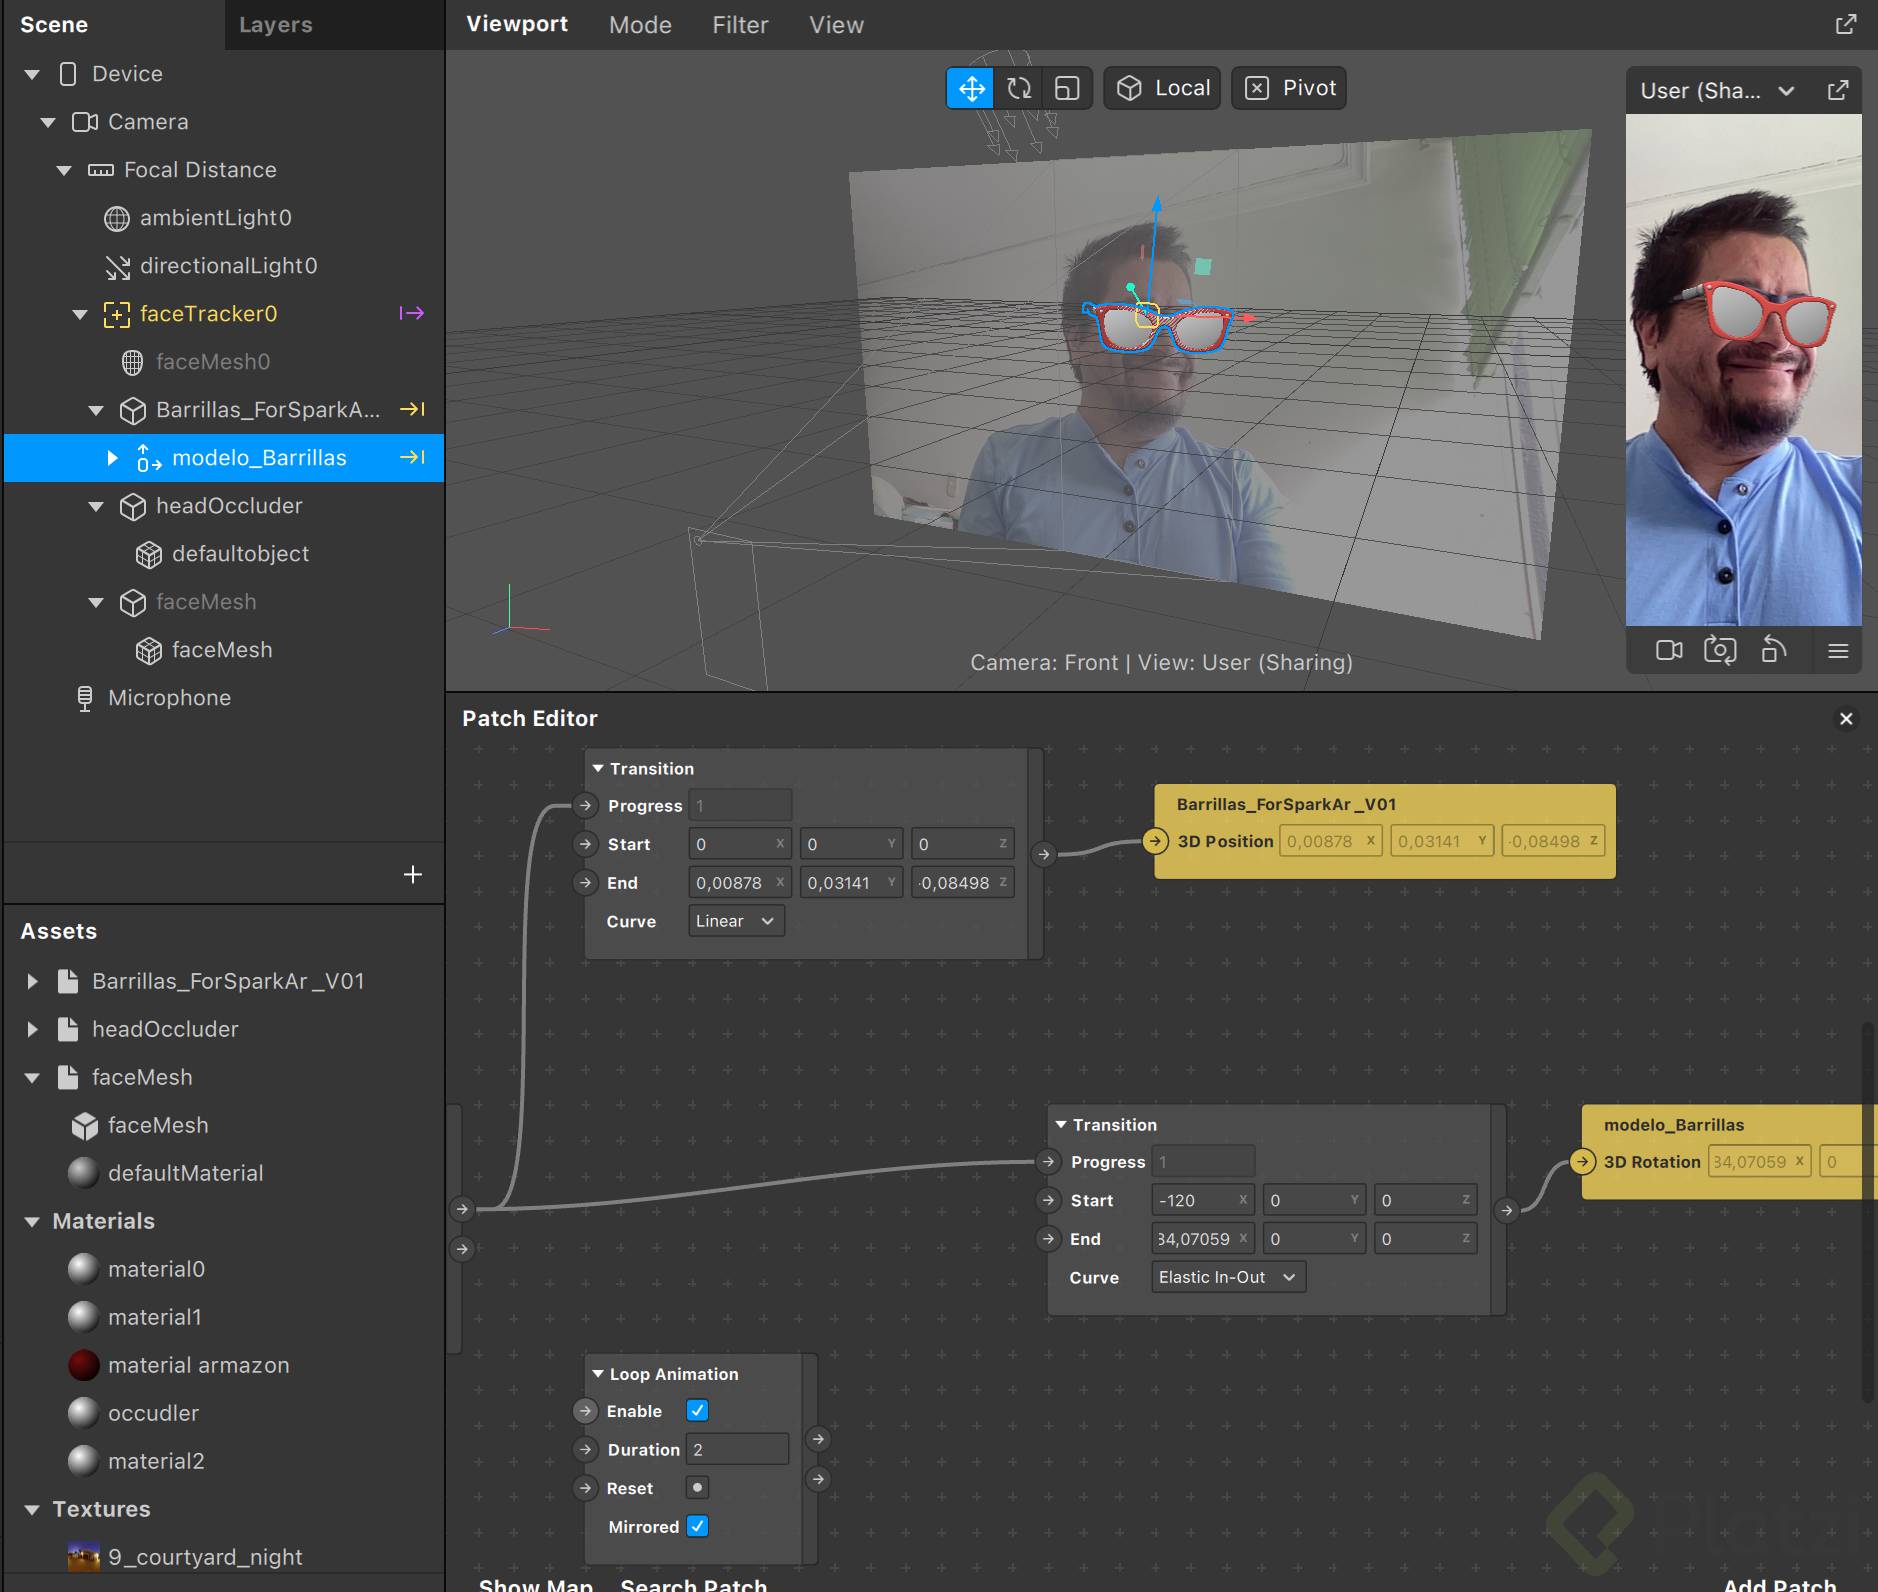Open the Filter menu in viewport

(740, 25)
